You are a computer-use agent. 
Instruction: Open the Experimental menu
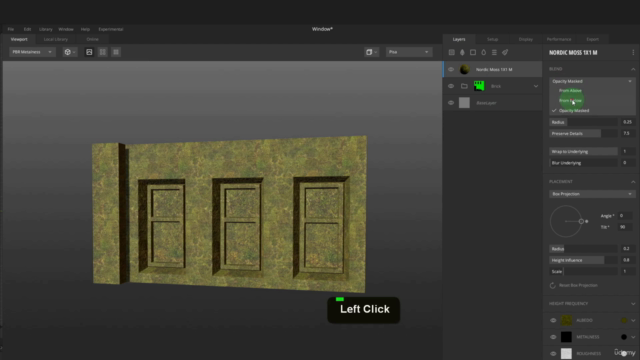click(x=111, y=29)
